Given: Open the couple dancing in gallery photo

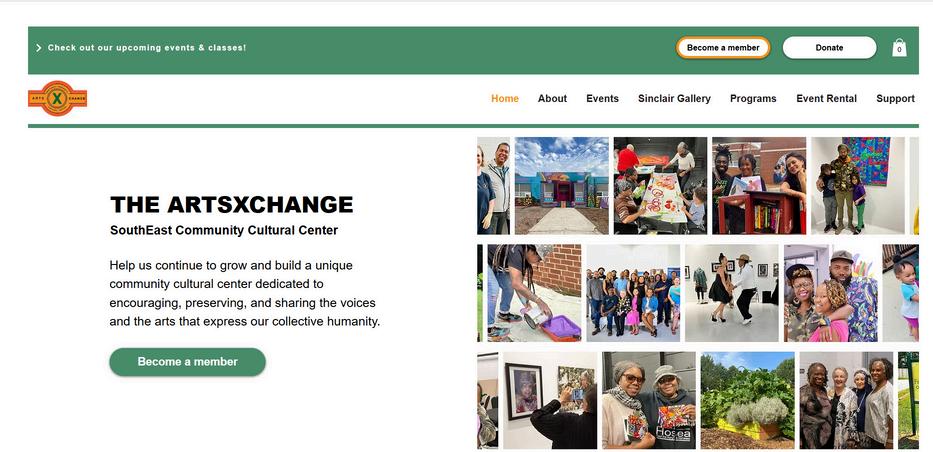Looking at the screenshot, I should [731, 293].
